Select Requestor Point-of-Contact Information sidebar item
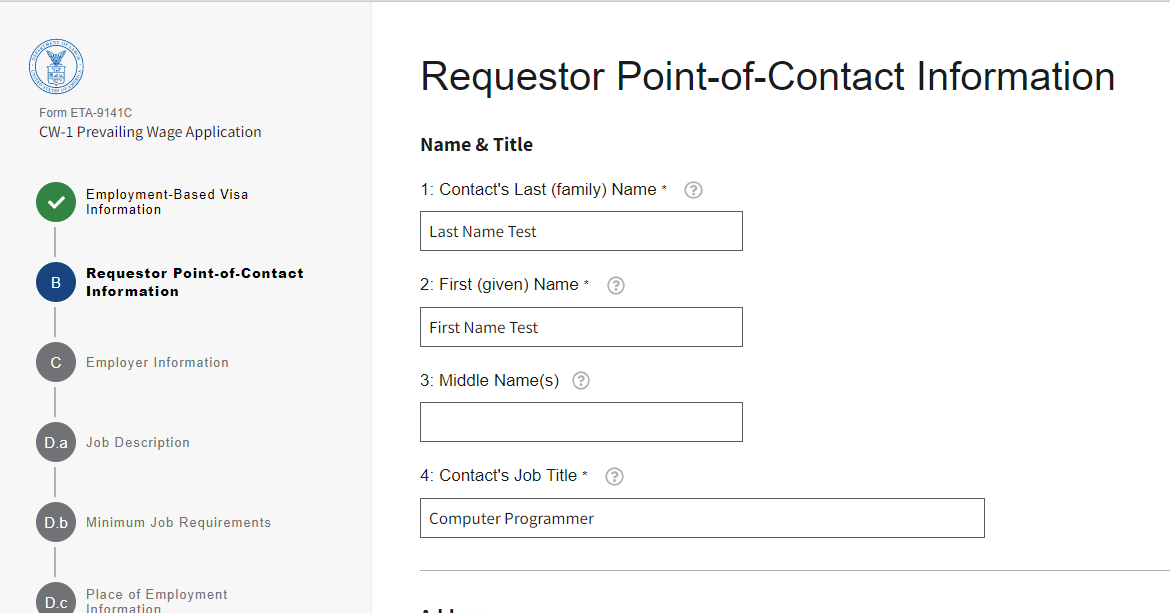Image resolution: width=1170 pixels, height=613 pixels. [x=194, y=282]
